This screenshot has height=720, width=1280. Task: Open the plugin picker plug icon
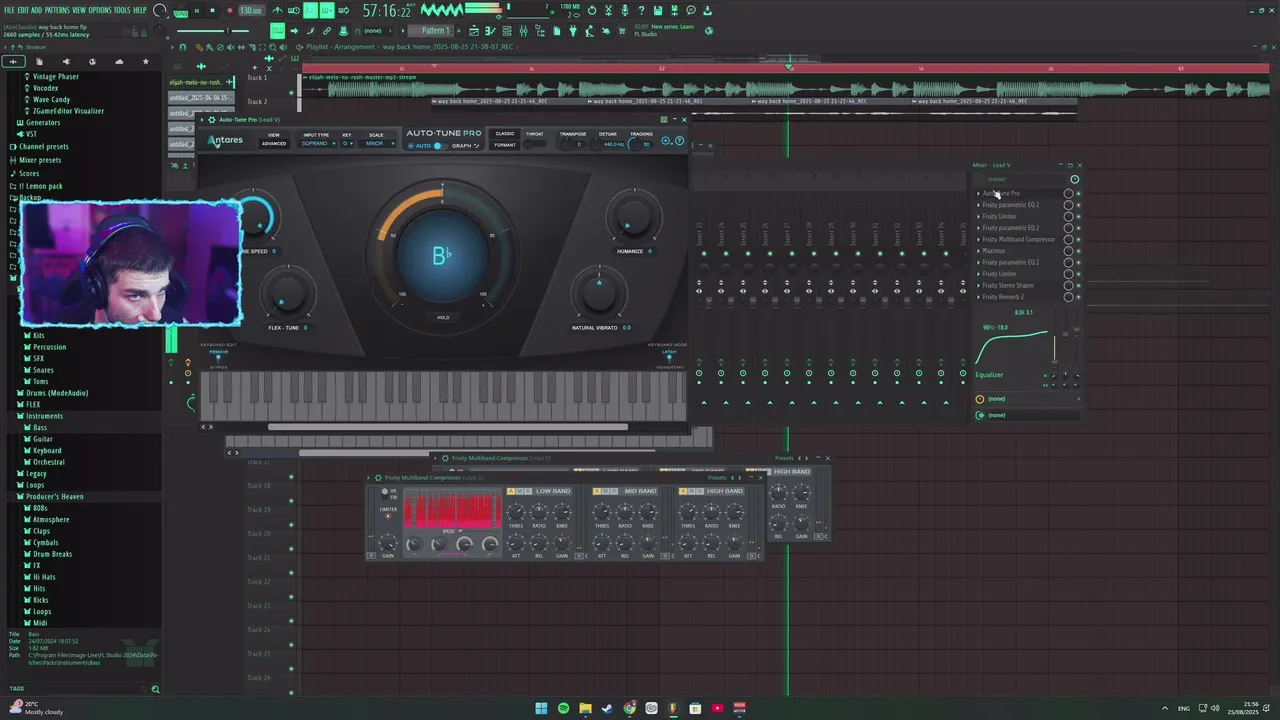[x=573, y=31]
